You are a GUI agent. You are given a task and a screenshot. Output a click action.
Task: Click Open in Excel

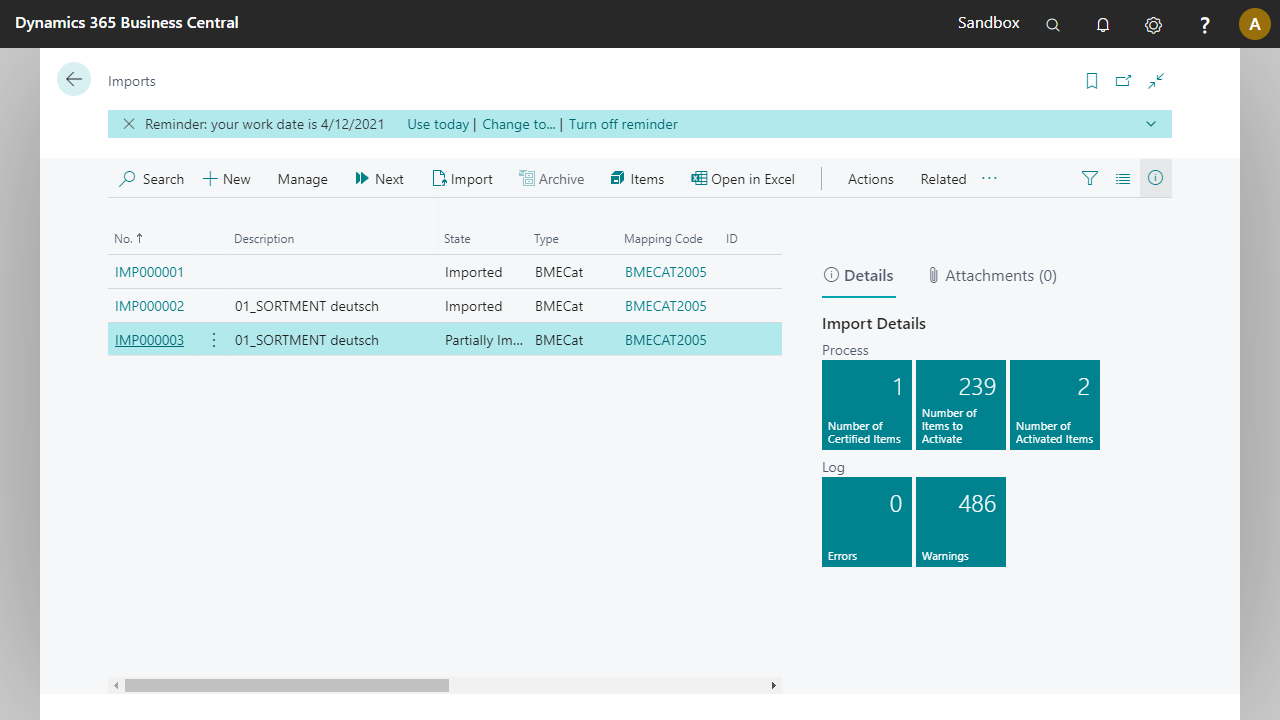click(x=743, y=179)
